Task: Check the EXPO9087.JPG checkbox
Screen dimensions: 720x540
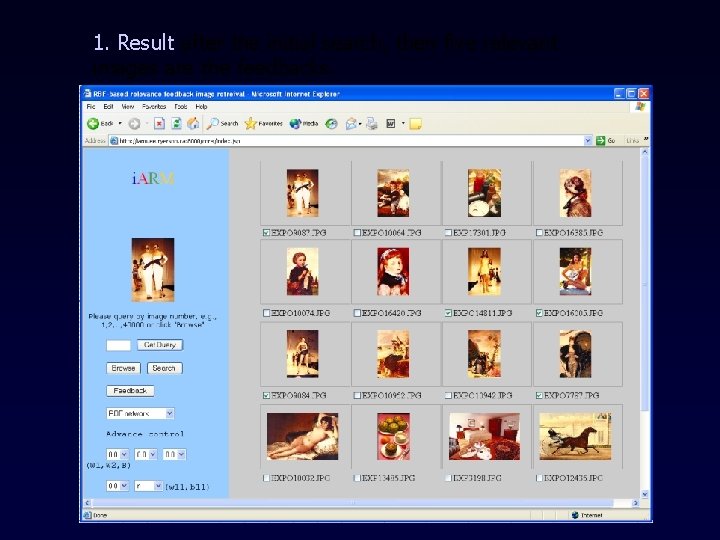Action: 266,233
